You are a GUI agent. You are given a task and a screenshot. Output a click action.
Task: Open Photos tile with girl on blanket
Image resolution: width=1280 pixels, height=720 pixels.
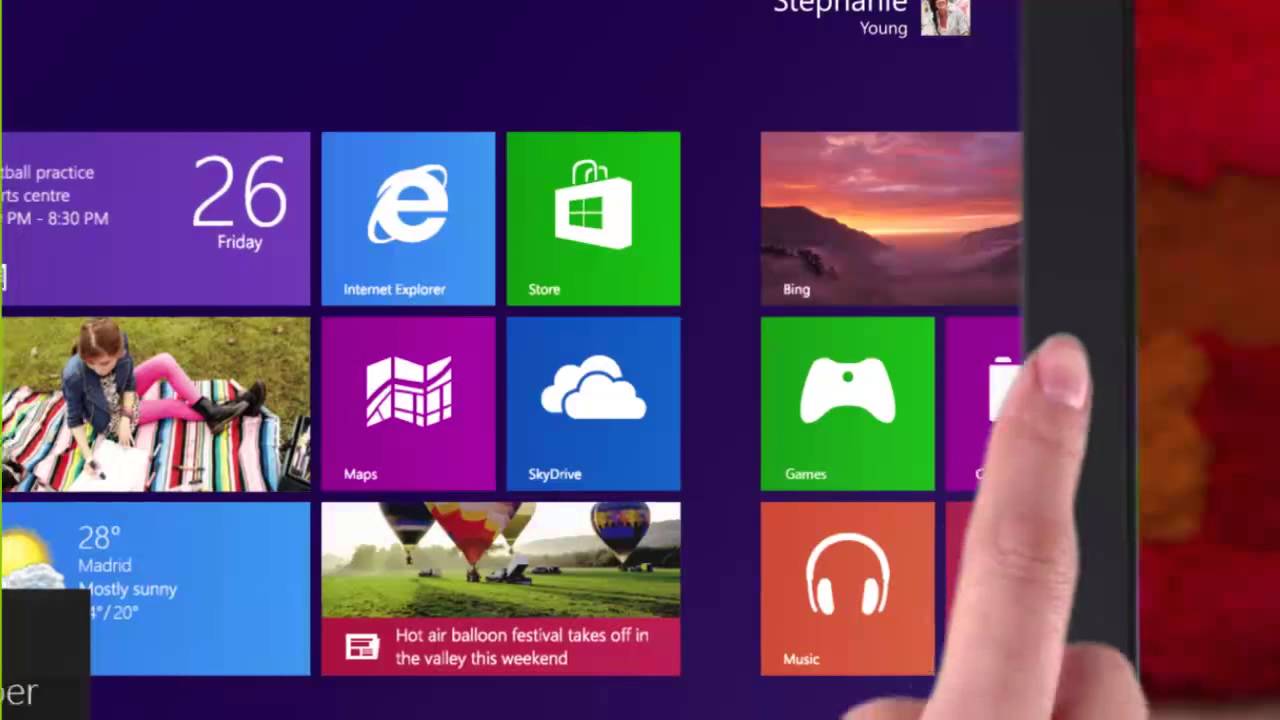(x=156, y=403)
